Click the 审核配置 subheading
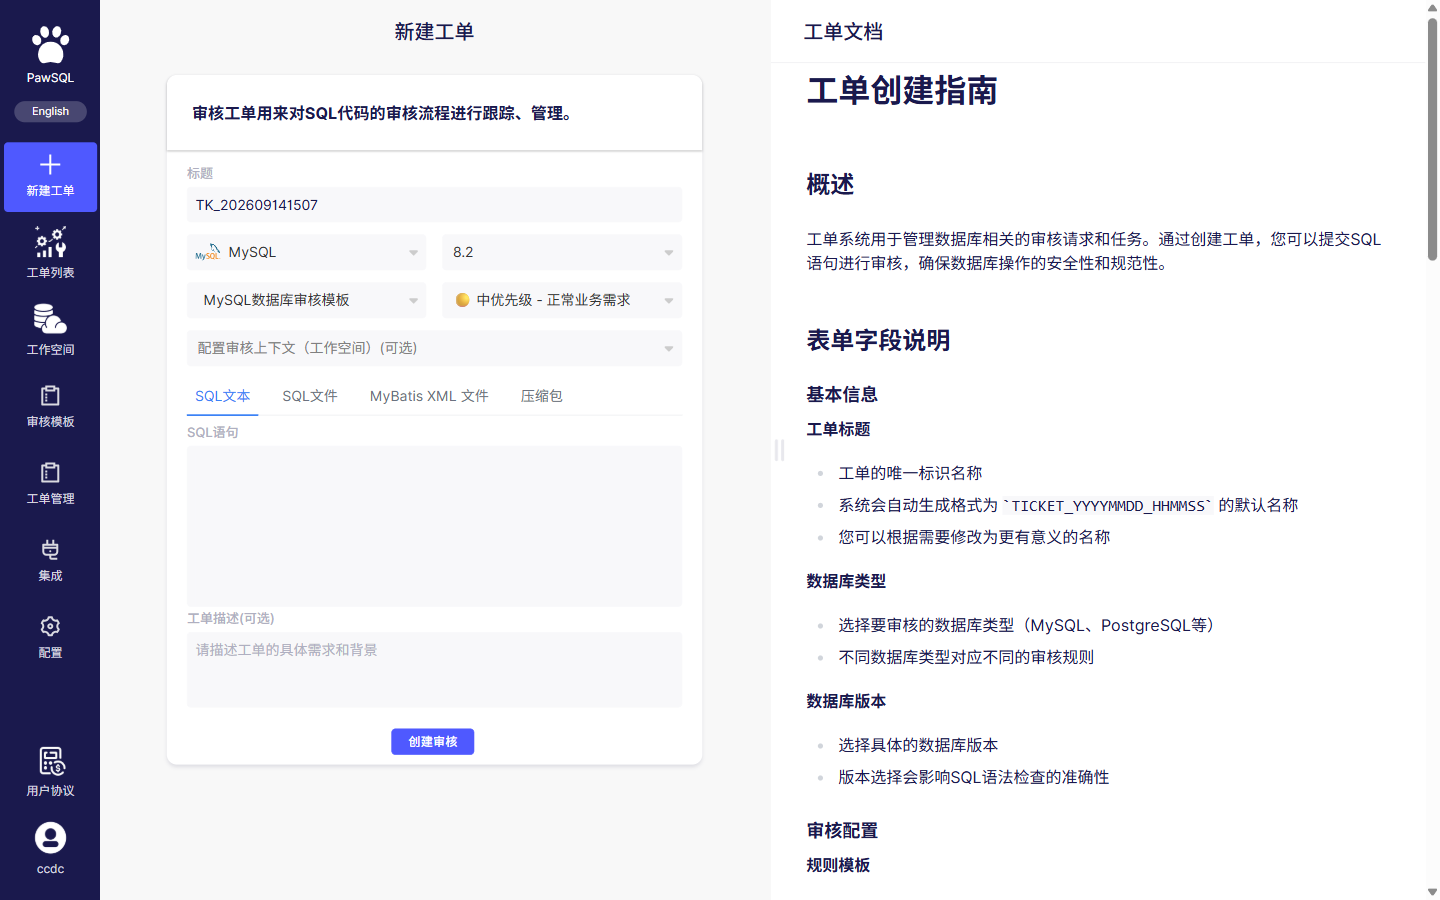 (842, 831)
